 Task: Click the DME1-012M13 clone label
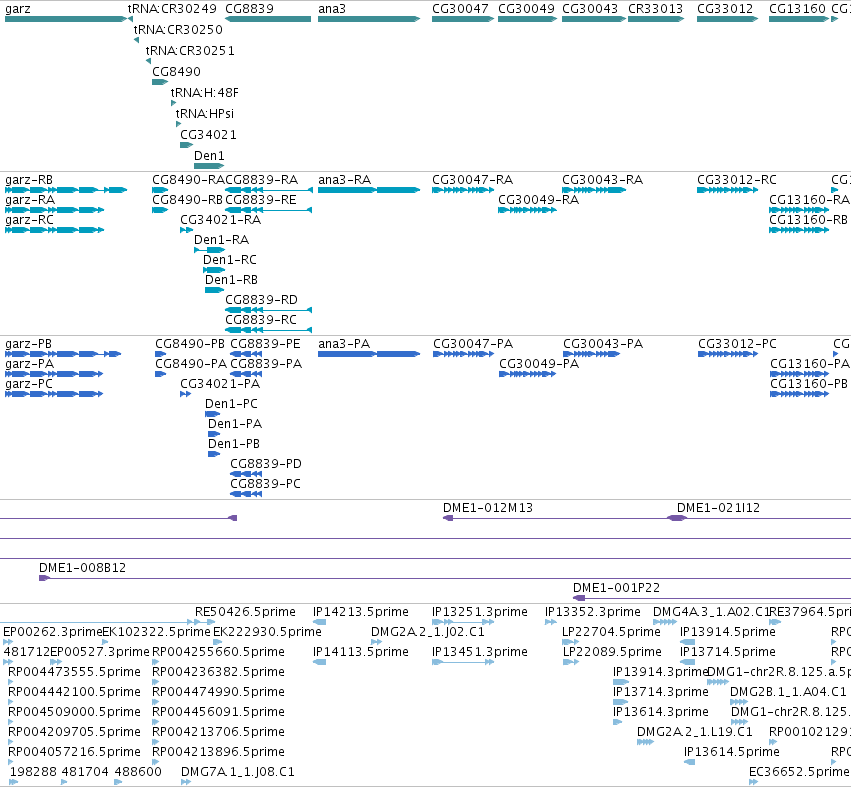(x=488, y=508)
